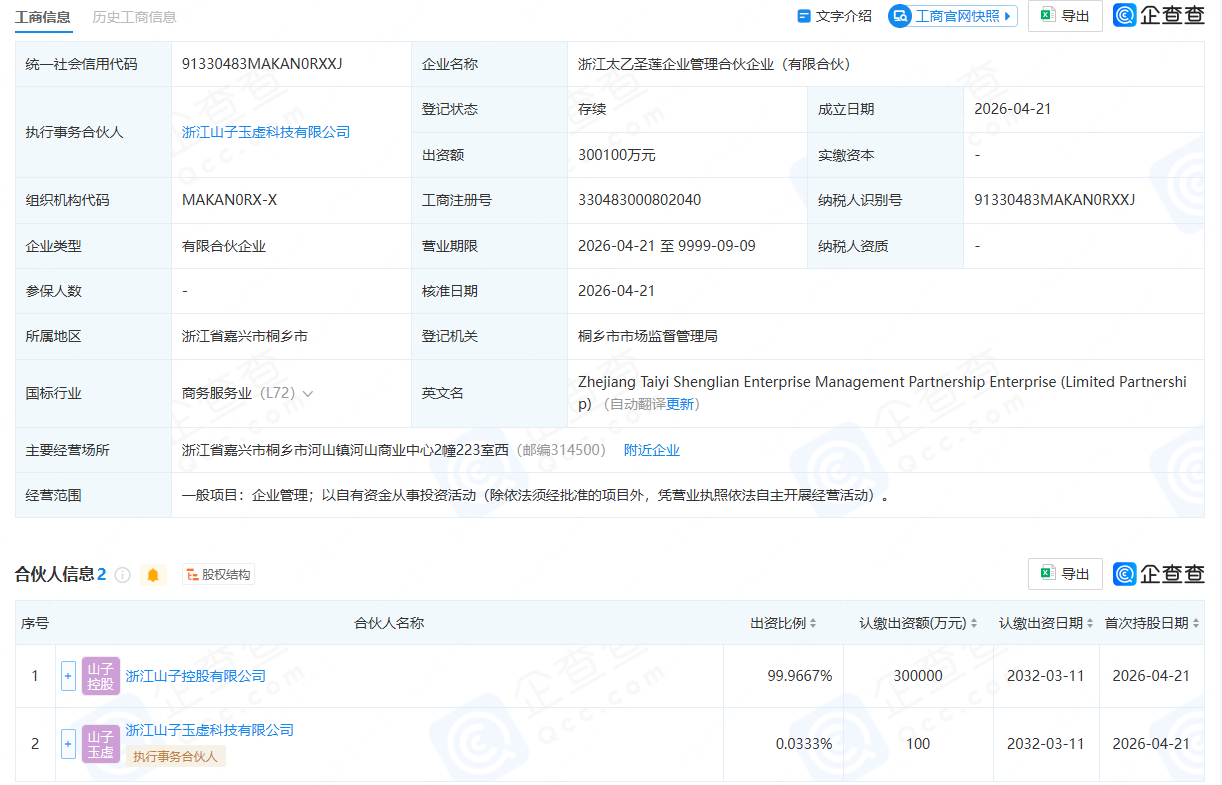This screenshot has height=785, width=1222.
Task: Click the 山子玉虚 logo thumbnail
Action: point(101,744)
